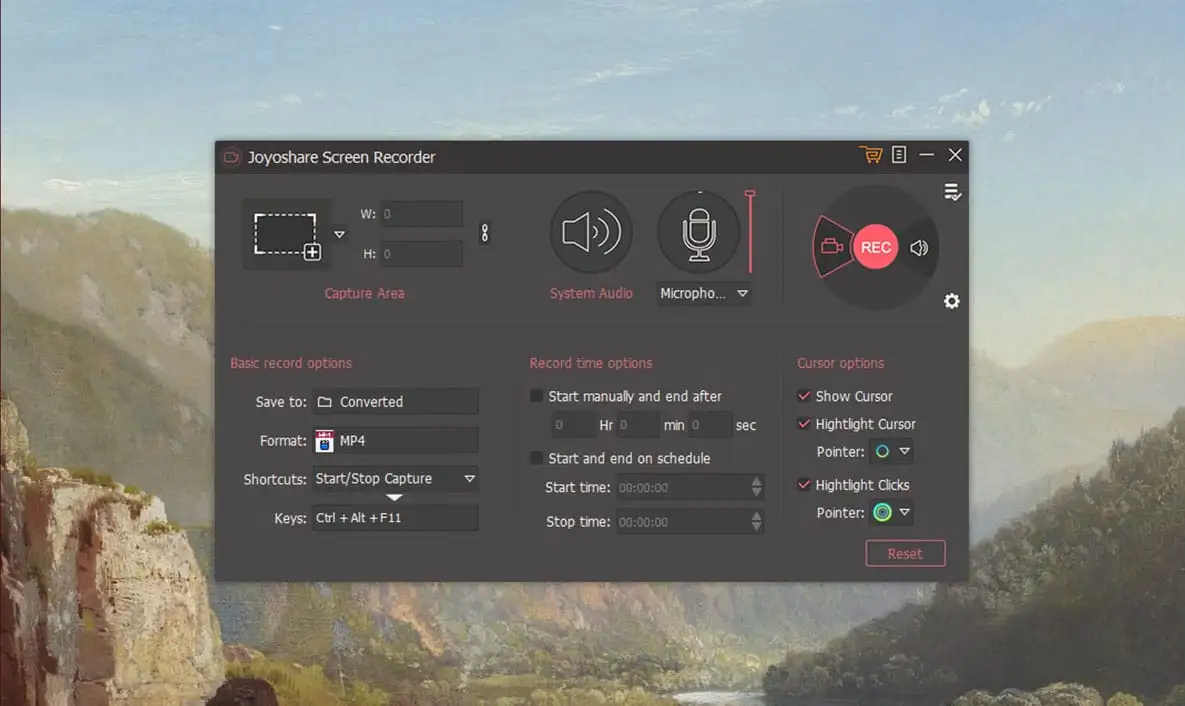Open the Highlight Cursor pointer color dropdown
The width and height of the screenshot is (1185, 706).
click(903, 452)
